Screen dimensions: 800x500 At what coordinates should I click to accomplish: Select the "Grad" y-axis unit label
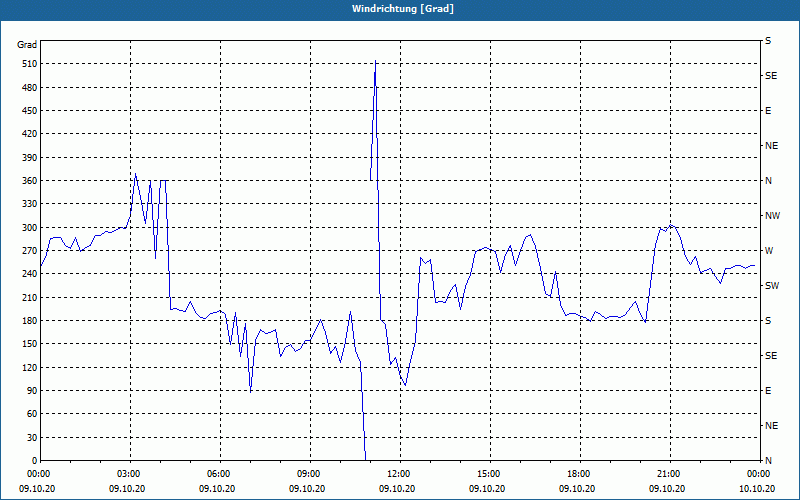(x=27, y=45)
